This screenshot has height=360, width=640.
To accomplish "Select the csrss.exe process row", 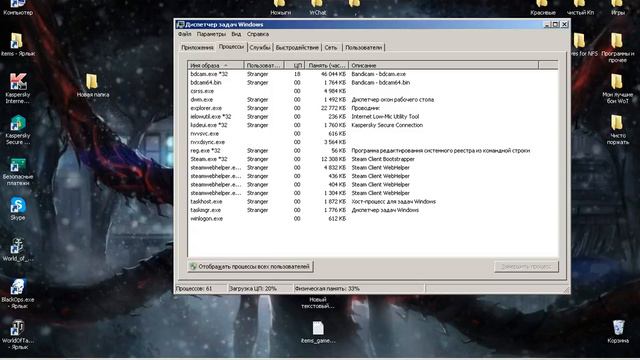I will click(x=373, y=91).
